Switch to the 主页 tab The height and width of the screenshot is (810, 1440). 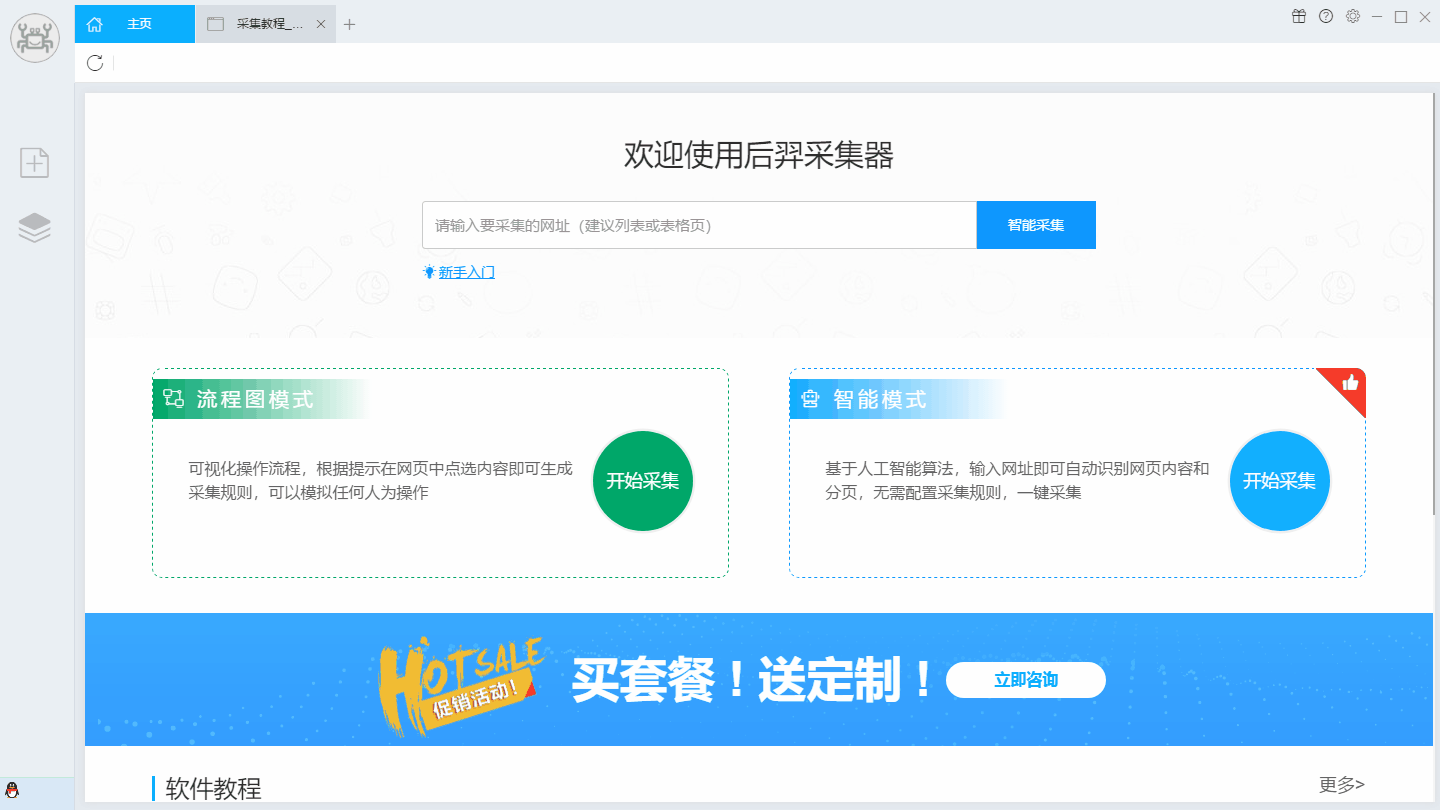[135, 24]
